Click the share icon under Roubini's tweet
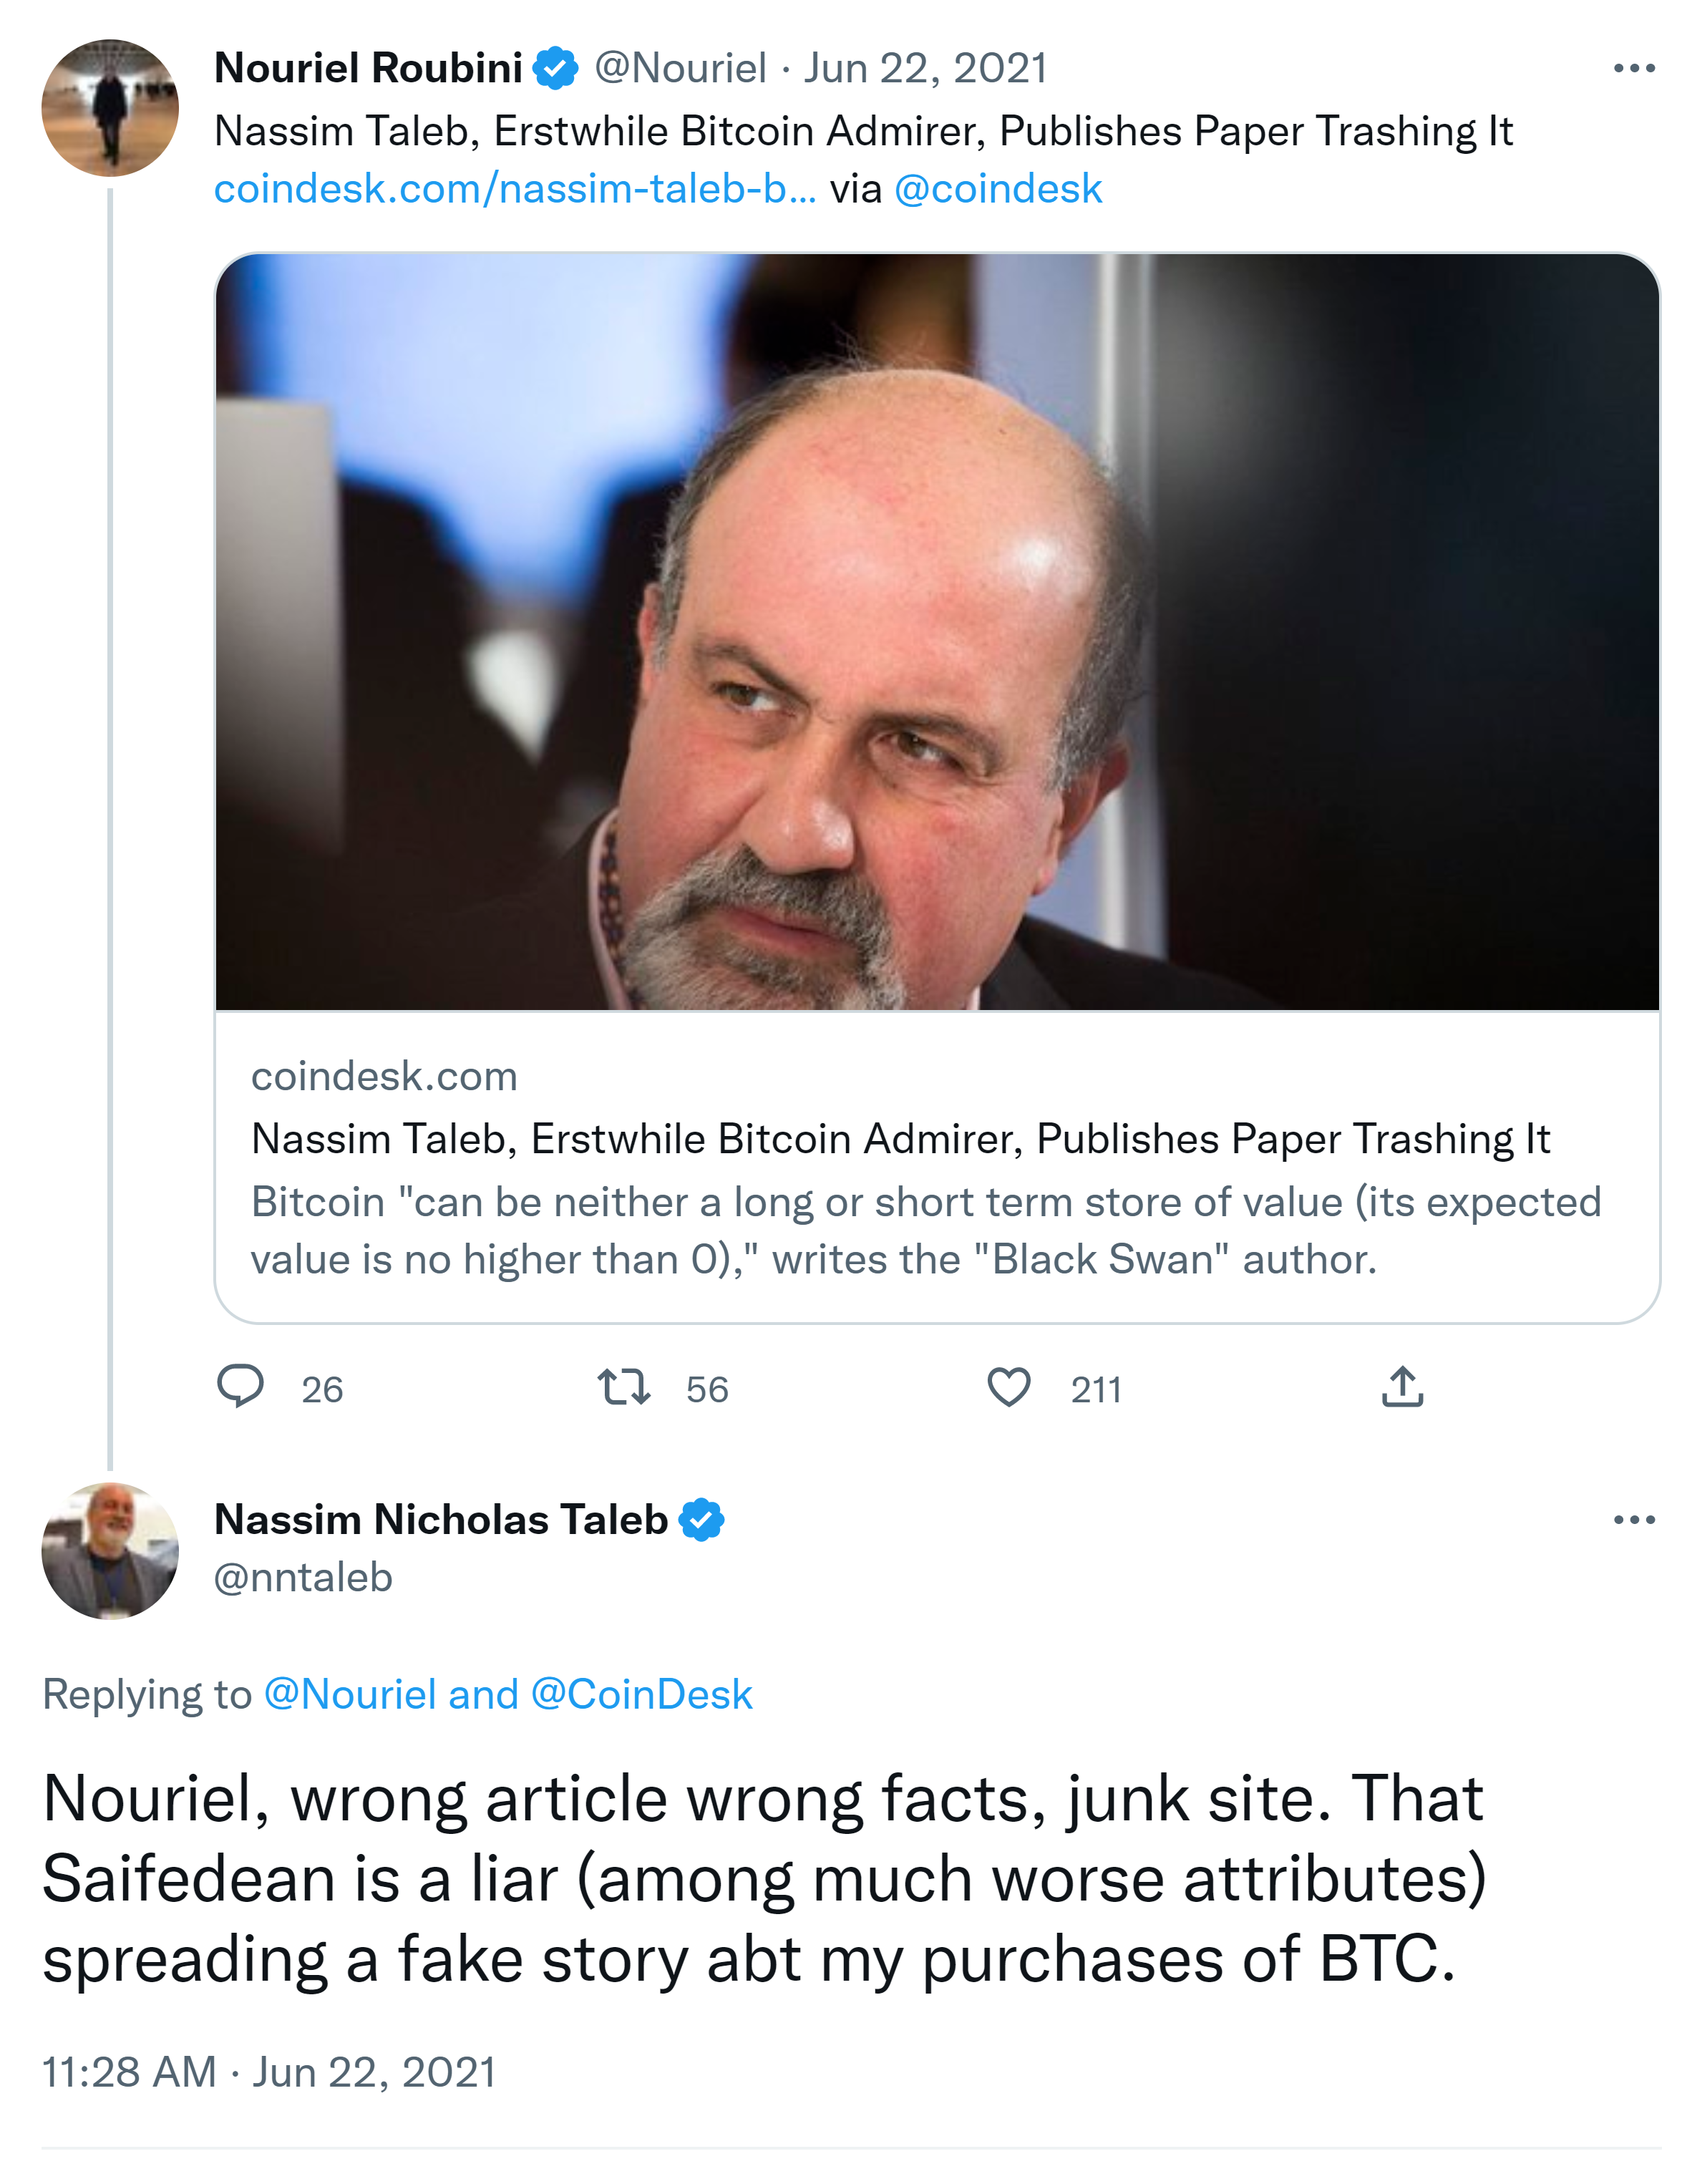This screenshot has height=2184, width=1687. click(x=1402, y=1387)
